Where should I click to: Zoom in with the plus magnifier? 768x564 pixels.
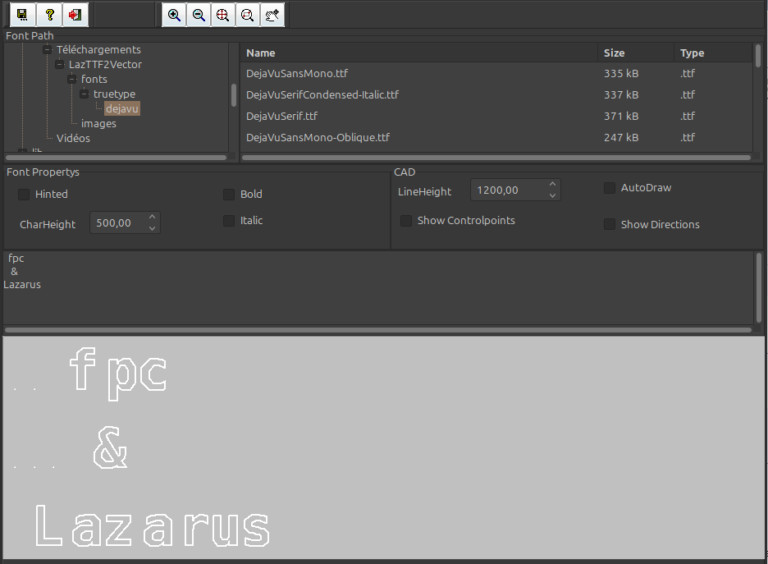tap(174, 15)
